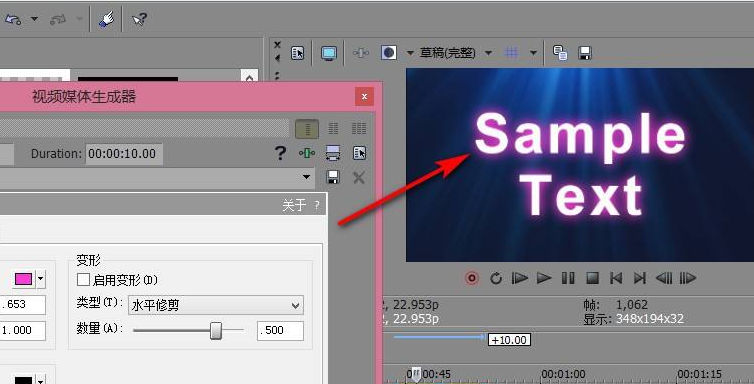Open the magenta color swatch dropdown arrow
This screenshot has height=384, width=754.
coord(41,279)
